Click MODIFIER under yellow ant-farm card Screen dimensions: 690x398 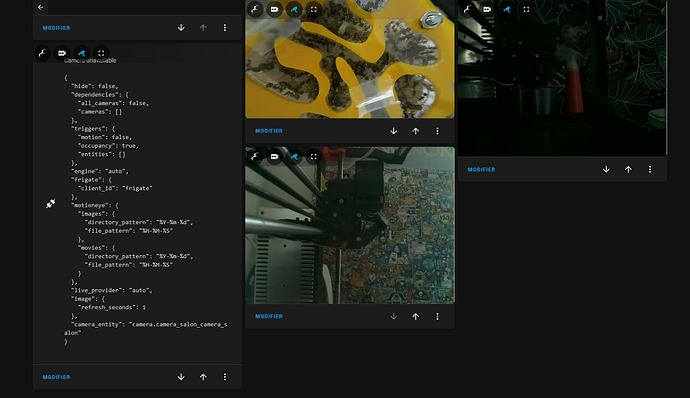(269, 131)
